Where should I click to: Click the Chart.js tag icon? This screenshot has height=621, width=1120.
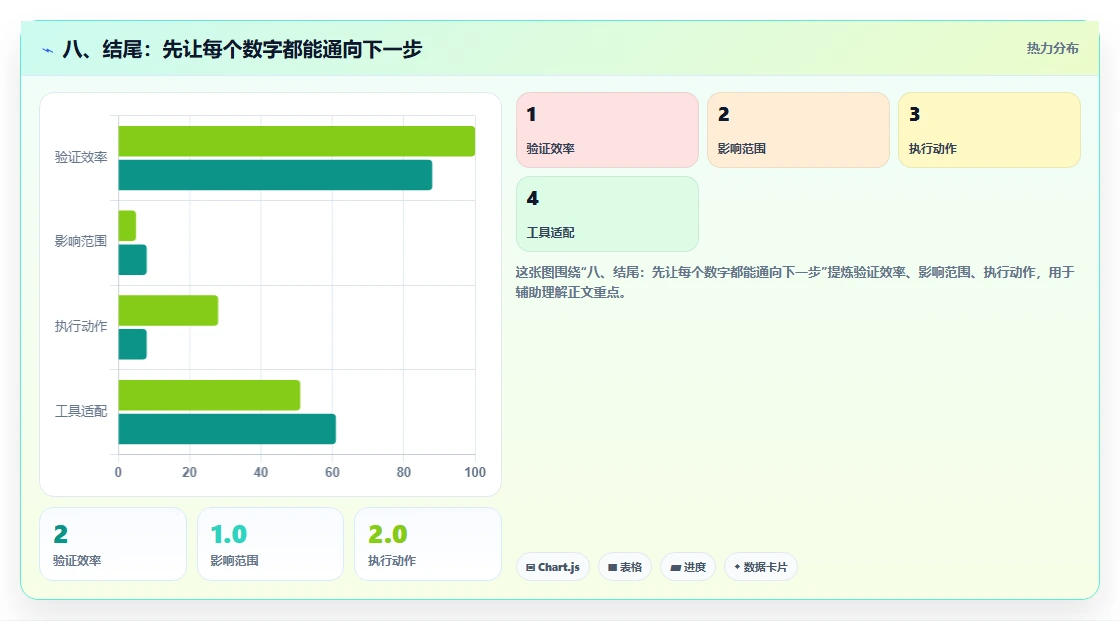[531, 567]
